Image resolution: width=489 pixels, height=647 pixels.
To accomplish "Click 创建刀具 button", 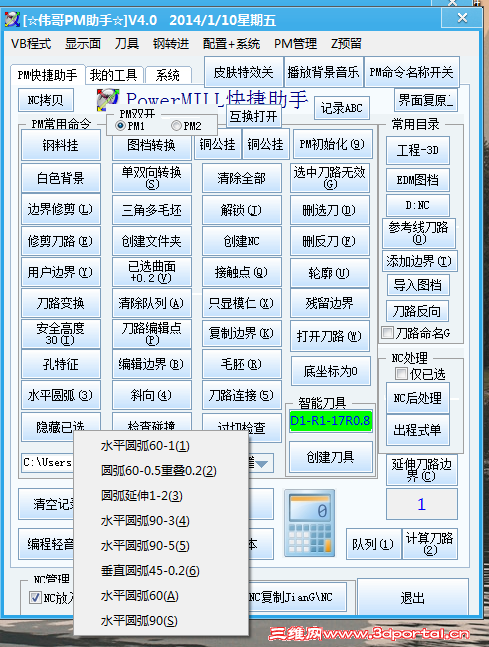I will click(331, 457).
